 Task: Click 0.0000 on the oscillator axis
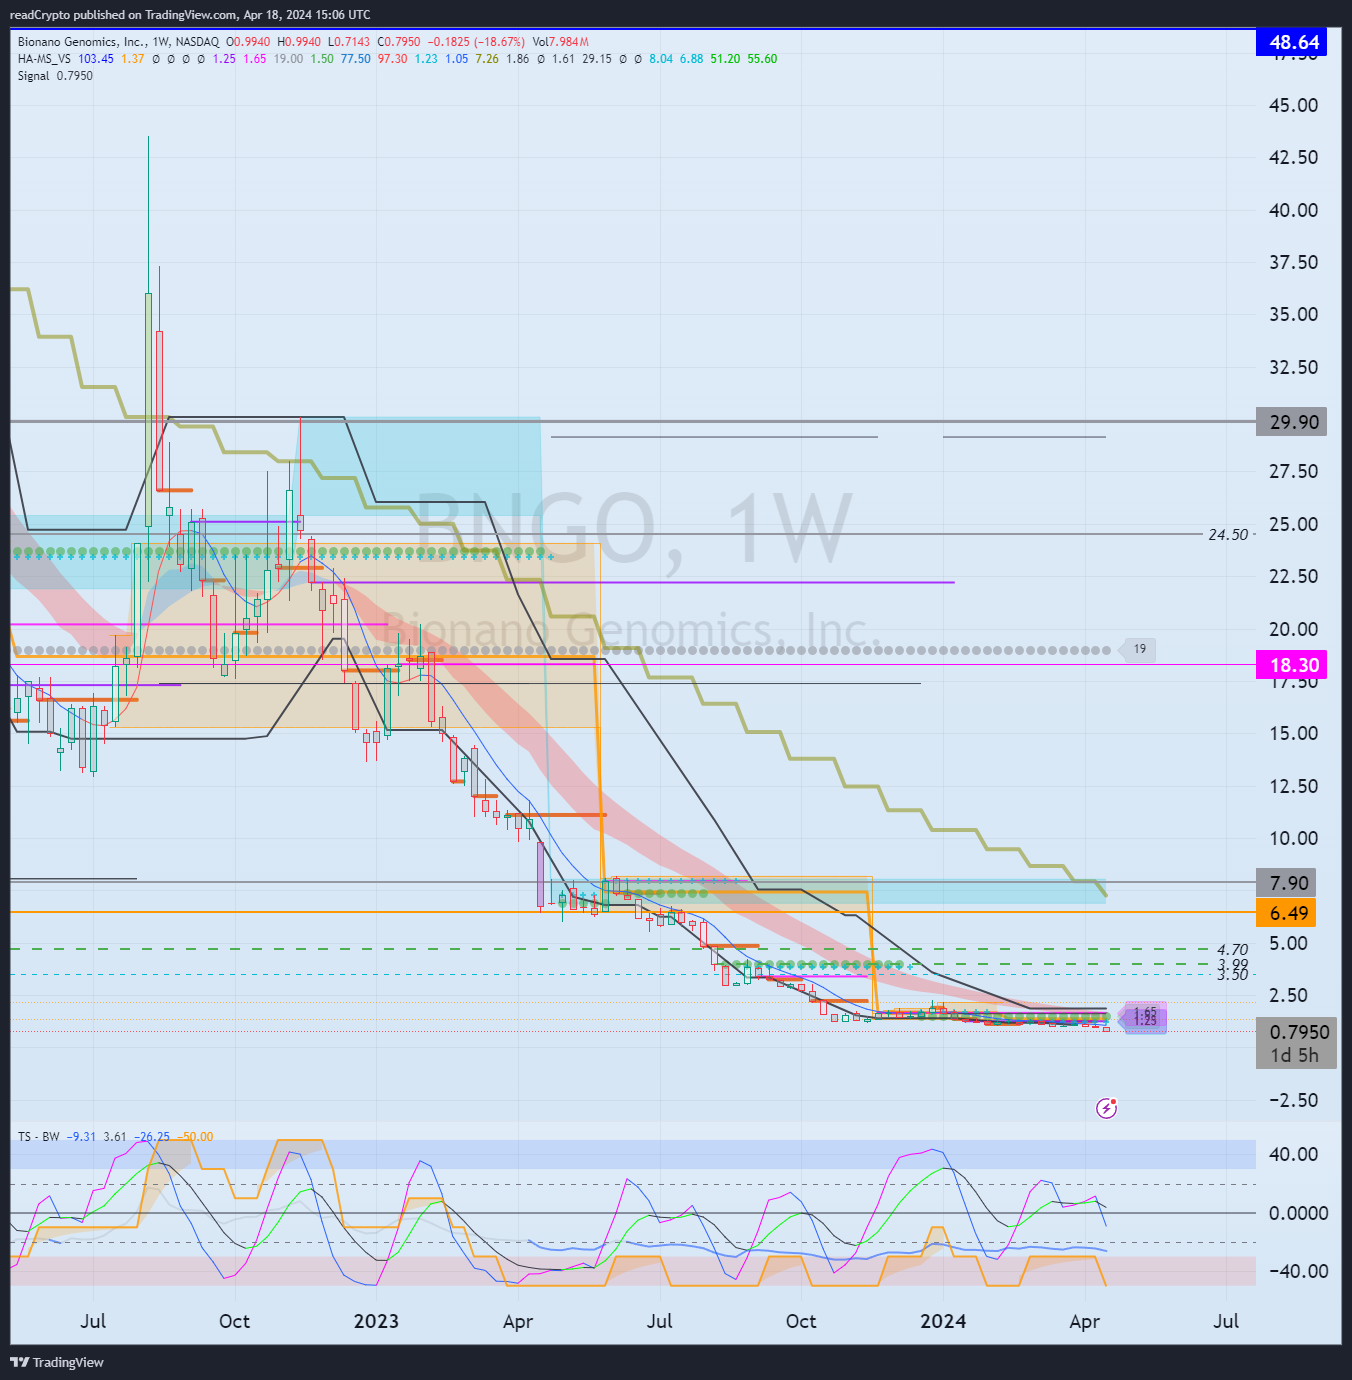1299,1213
